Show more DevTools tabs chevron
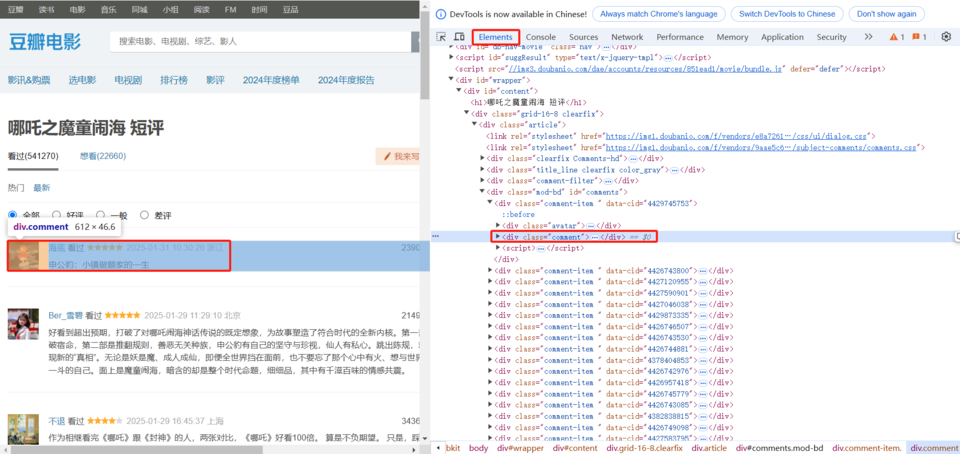Image resolution: width=960 pixels, height=454 pixels. pyautogui.click(x=868, y=37)
